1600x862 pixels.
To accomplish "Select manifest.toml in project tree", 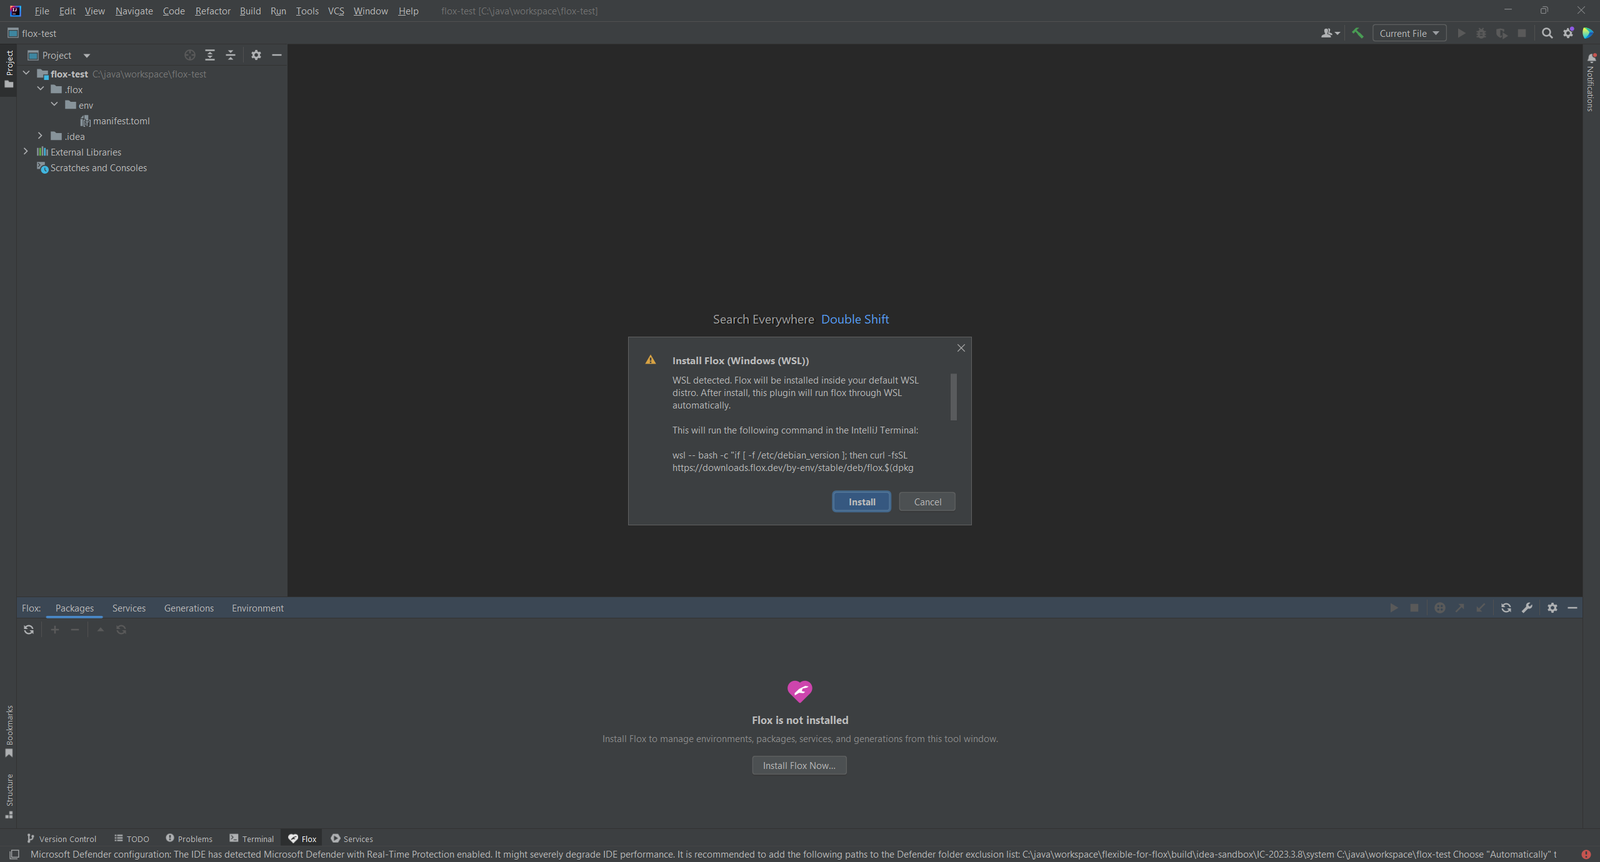I will coord(115,121).
